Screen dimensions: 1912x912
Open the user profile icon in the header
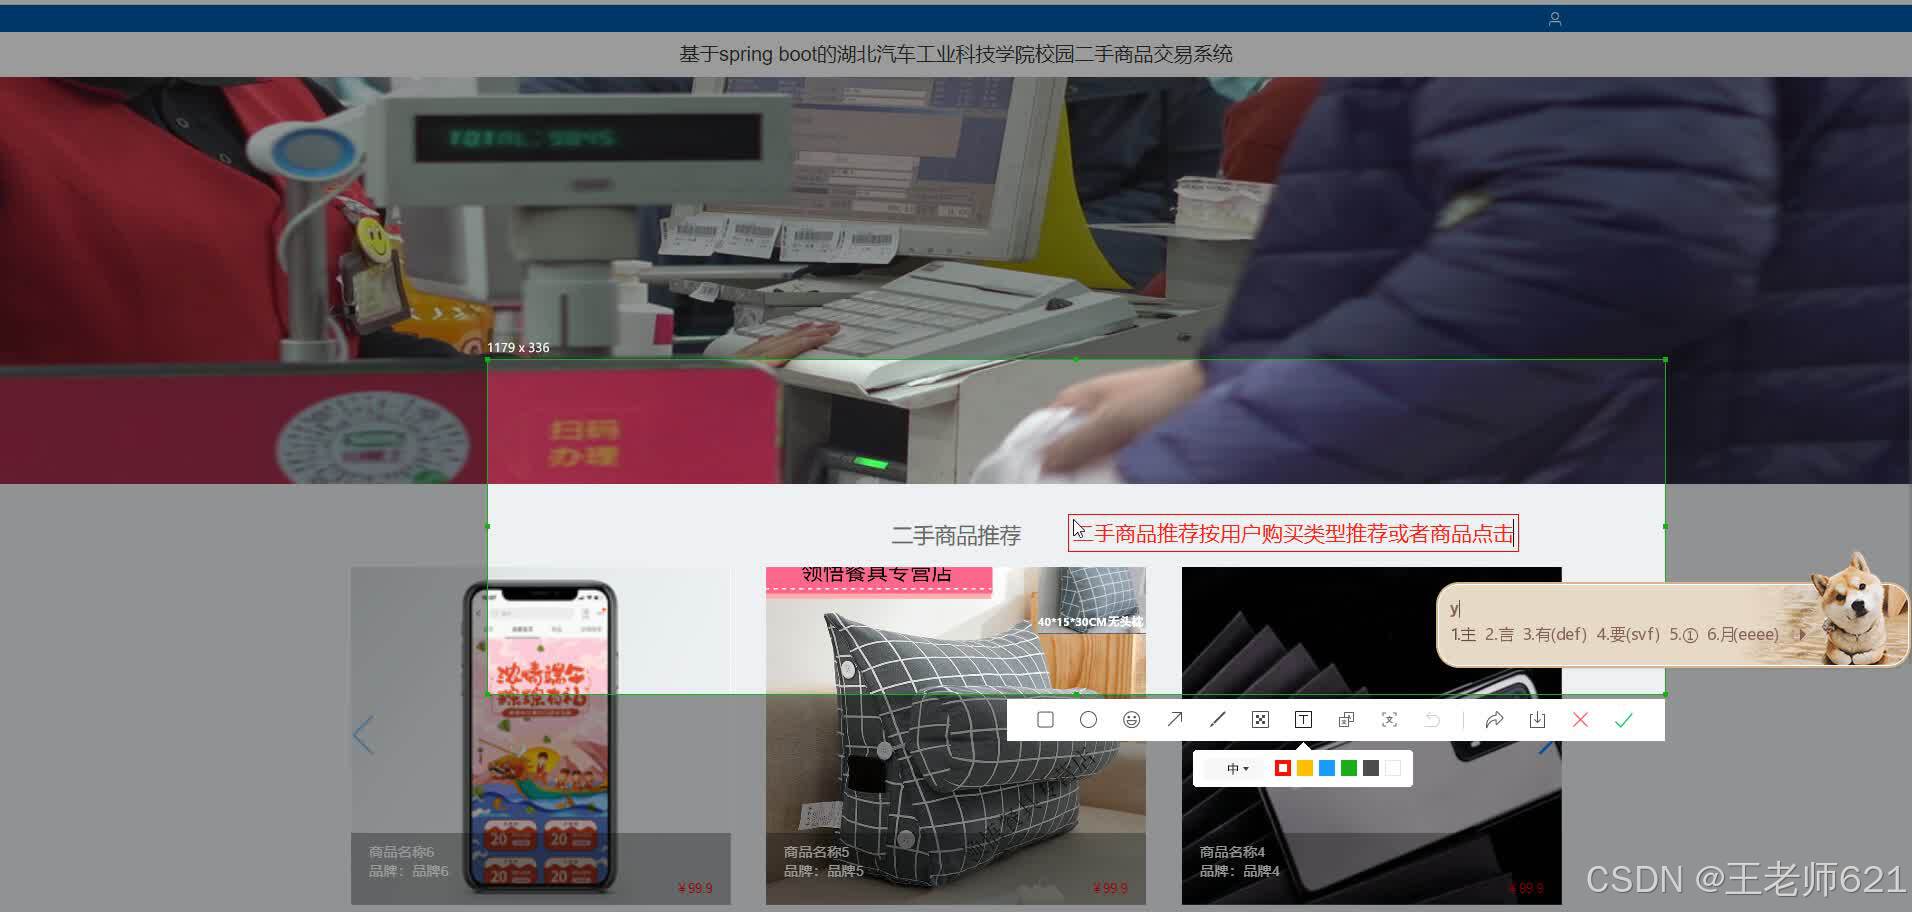coord(1555,19)
